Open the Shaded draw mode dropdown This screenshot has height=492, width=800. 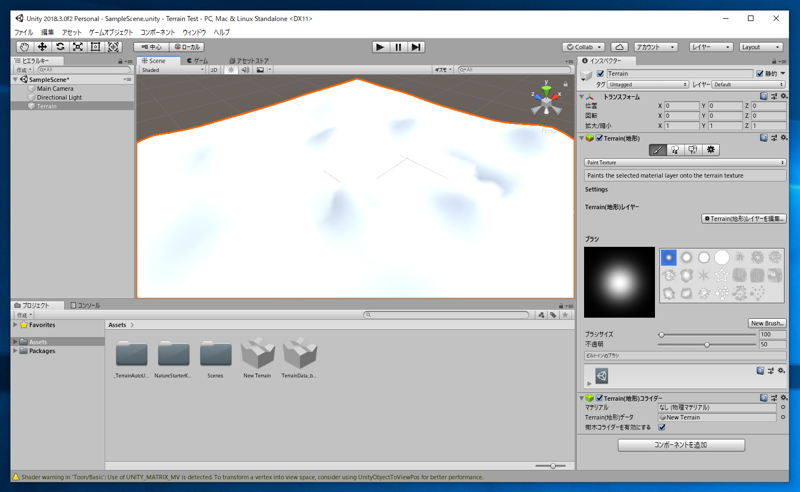pos(172,70)
